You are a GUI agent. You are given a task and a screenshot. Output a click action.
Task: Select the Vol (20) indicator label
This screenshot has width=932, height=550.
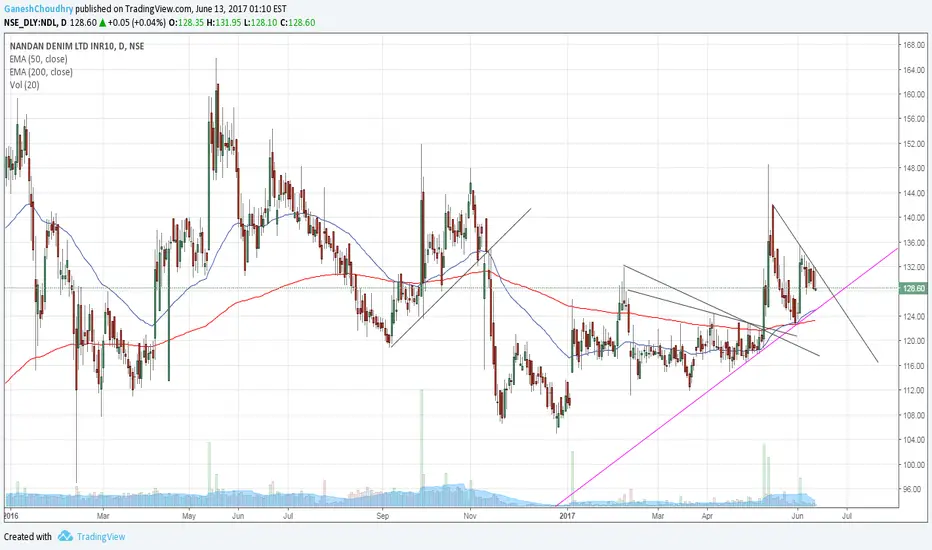[x=24, y=85]
